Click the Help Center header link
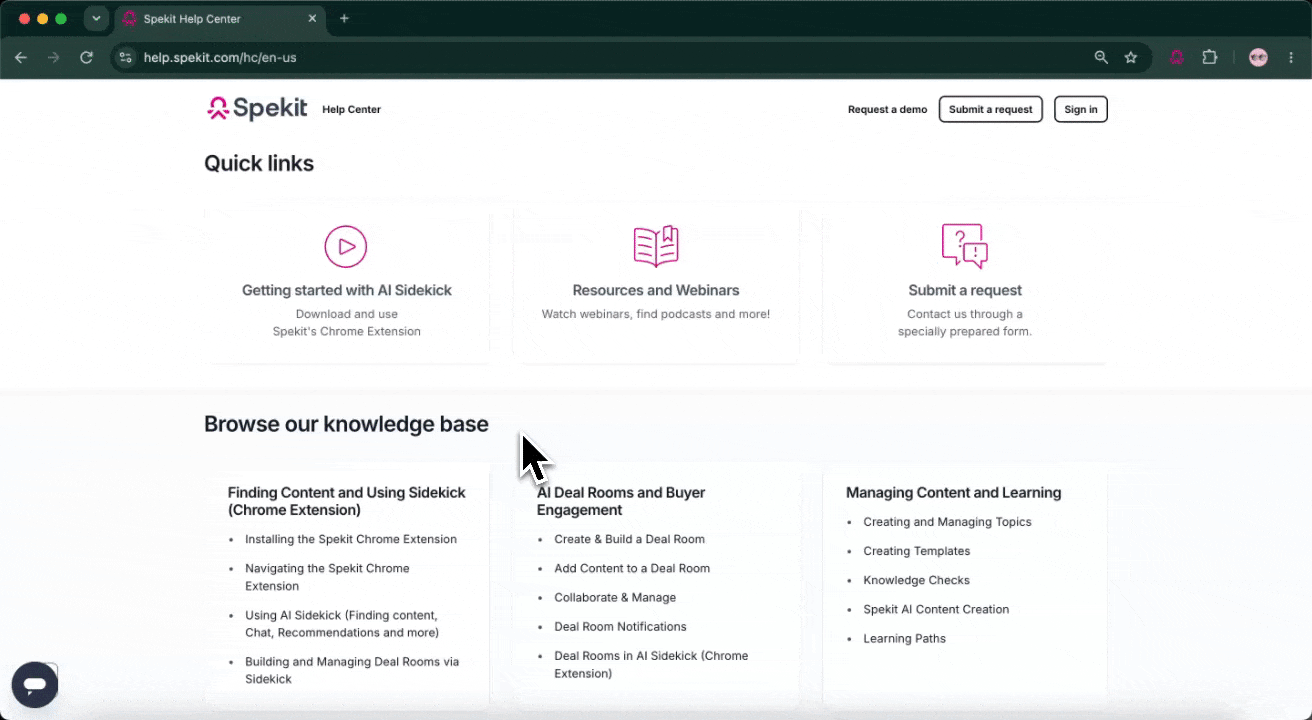Viewport: 1312px width, 720px height. pos(351,109)
